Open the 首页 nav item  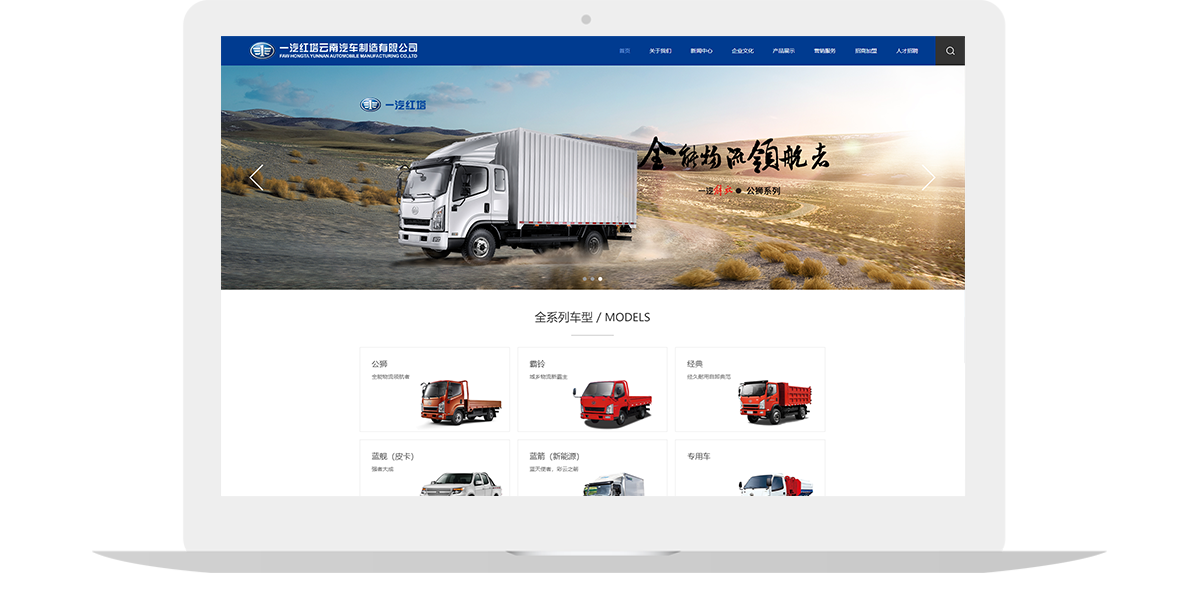[x=625, y=50]
